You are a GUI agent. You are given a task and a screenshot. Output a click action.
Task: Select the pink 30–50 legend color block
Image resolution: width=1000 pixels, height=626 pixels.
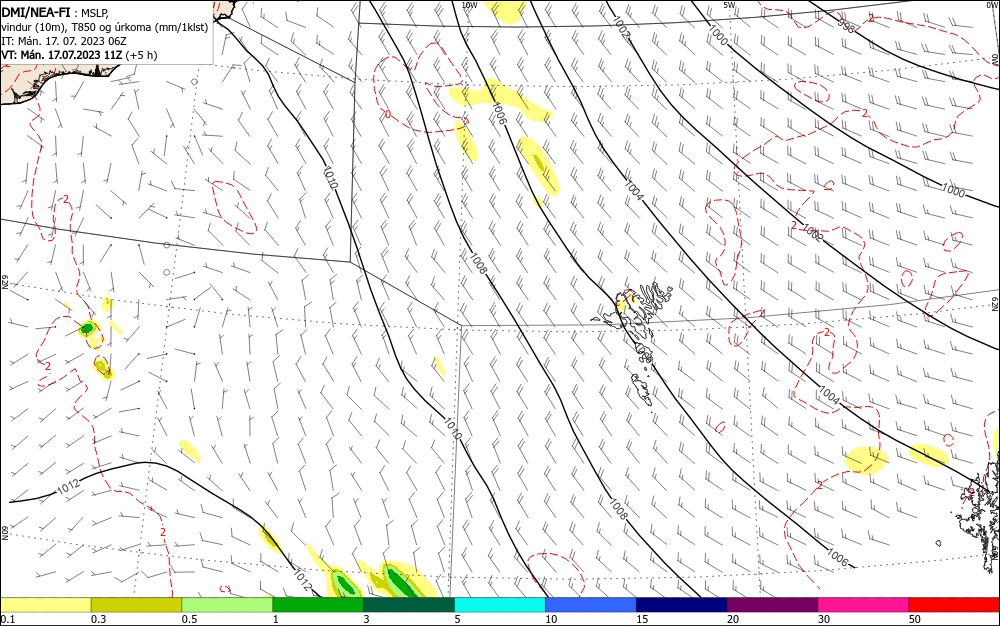(x=863, y=605)
